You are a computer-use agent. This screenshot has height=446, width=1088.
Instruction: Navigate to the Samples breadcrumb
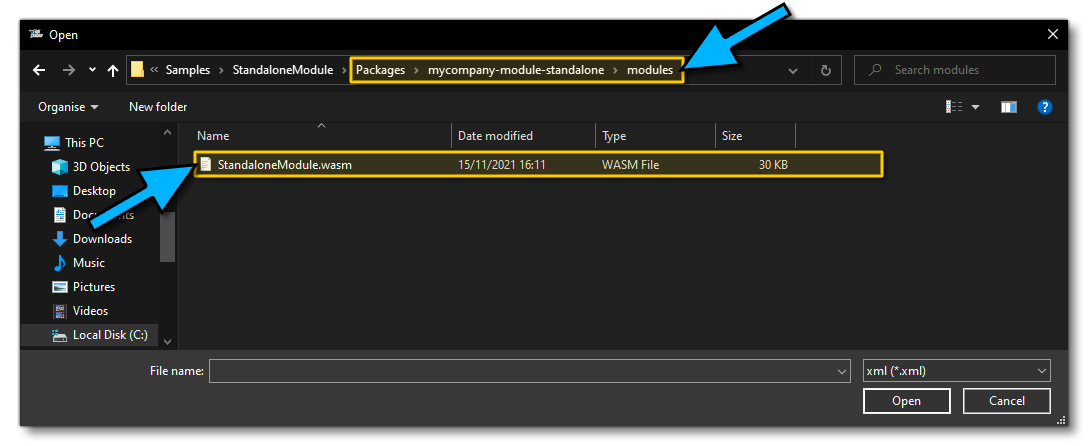pyautogui.click(x=187, y=70)
